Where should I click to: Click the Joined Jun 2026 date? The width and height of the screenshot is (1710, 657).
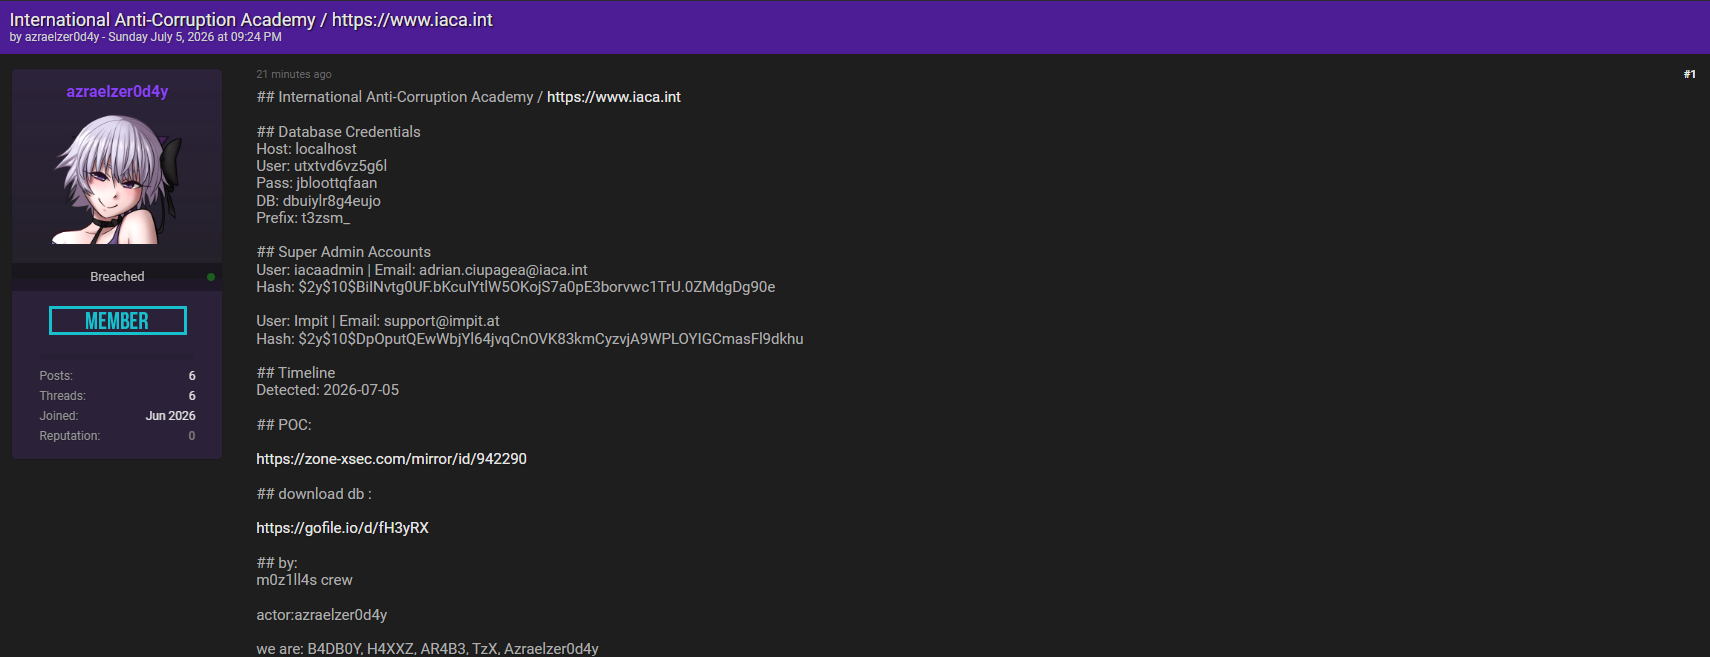(x=170, y=416)
